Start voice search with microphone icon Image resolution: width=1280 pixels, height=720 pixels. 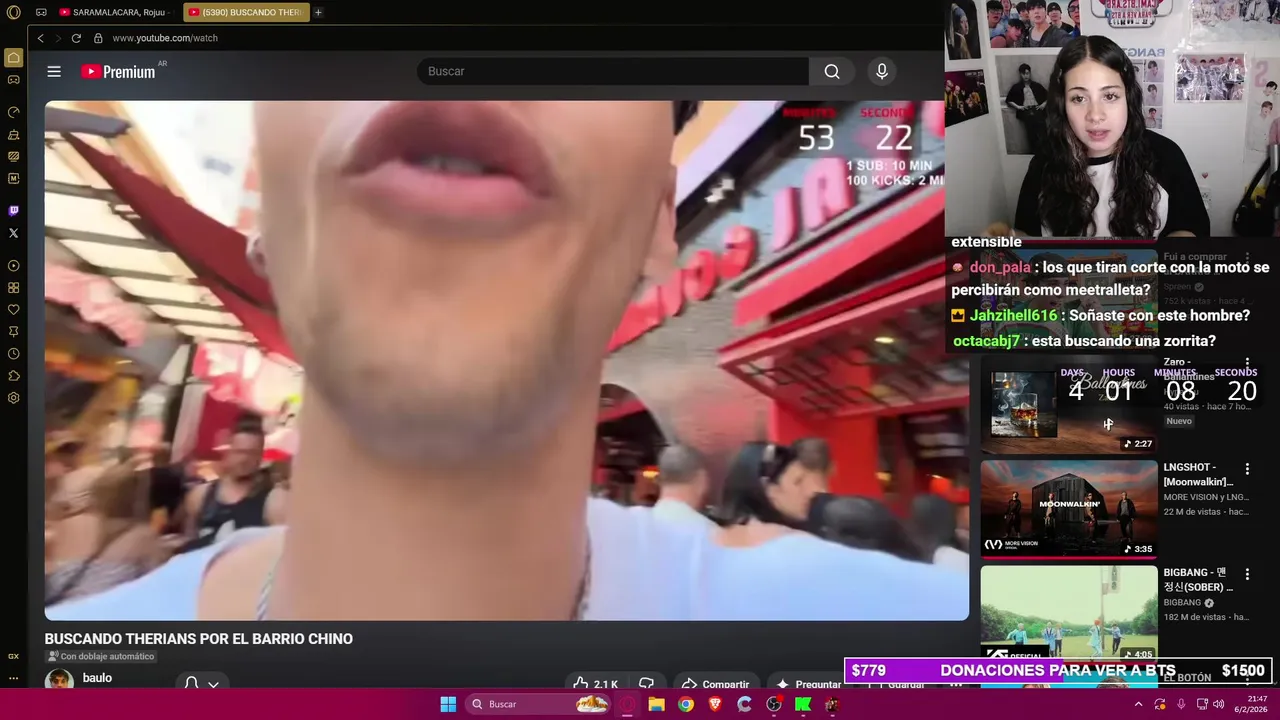tap(882, 71)
